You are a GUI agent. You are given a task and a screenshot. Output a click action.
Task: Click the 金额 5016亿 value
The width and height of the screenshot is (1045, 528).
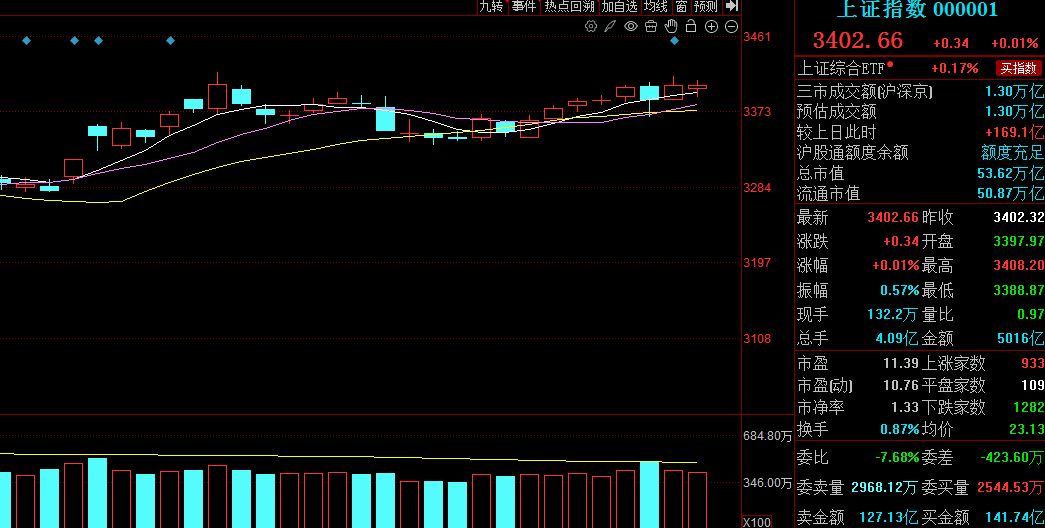[x=1020, y=338]
